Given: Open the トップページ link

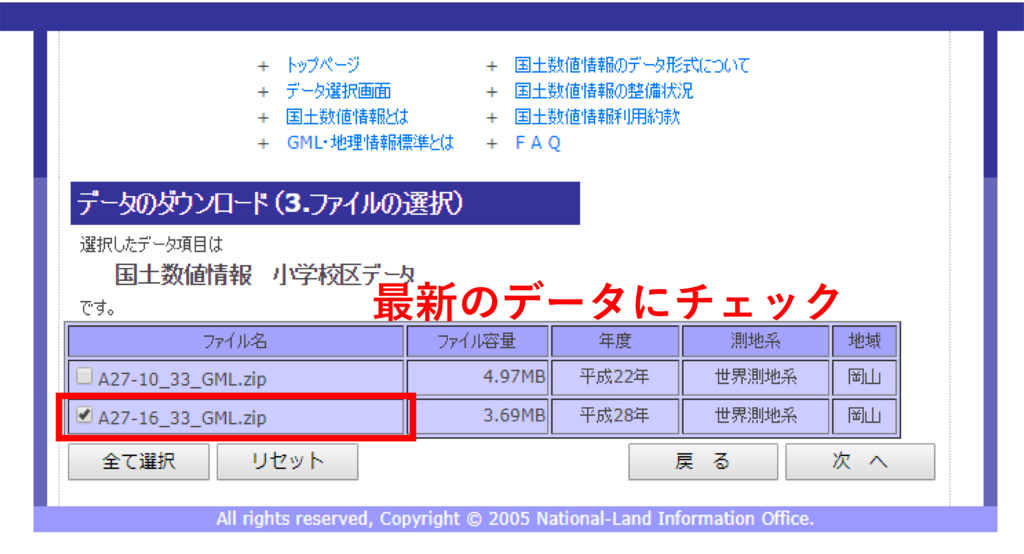Looking at the screenshot, I should point(322,65).
